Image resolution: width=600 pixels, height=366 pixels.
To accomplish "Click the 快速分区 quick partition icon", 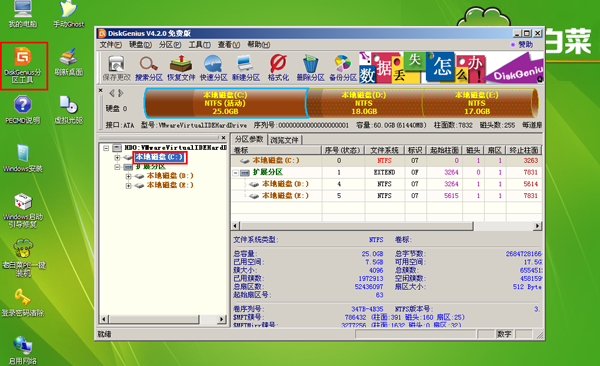I will 214,68.
